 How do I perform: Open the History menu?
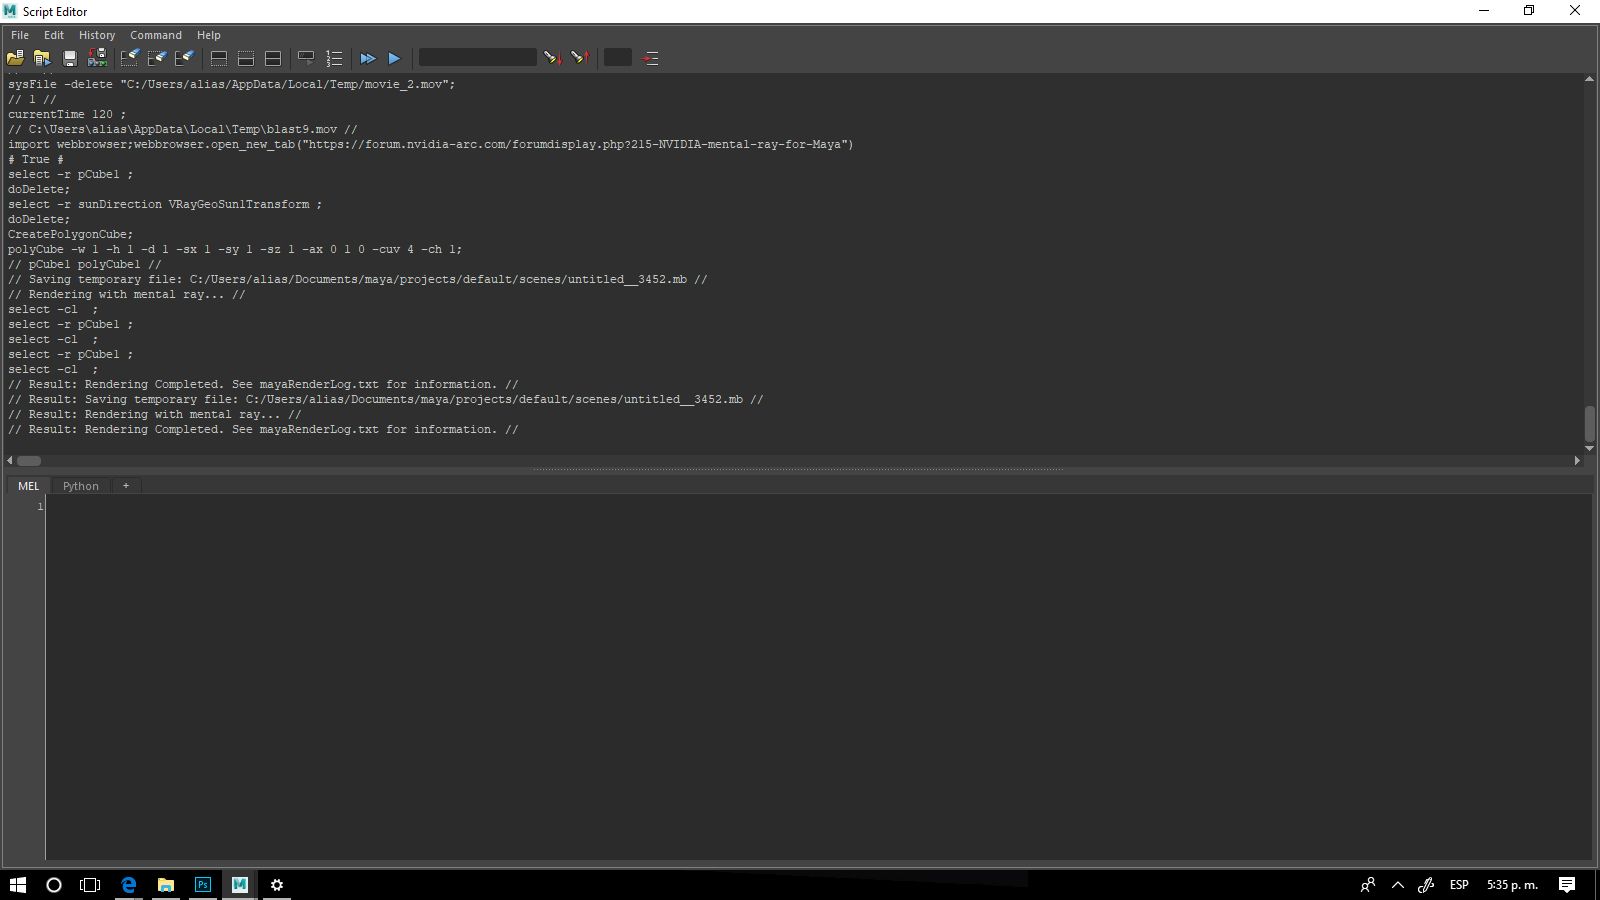[x=97, y=35]
